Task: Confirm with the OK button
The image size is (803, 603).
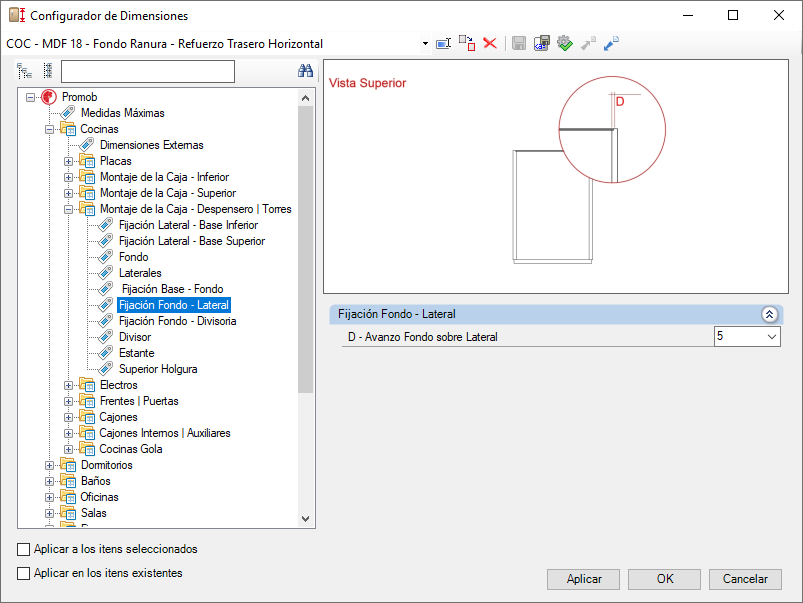Action: [x=664, y=579]
